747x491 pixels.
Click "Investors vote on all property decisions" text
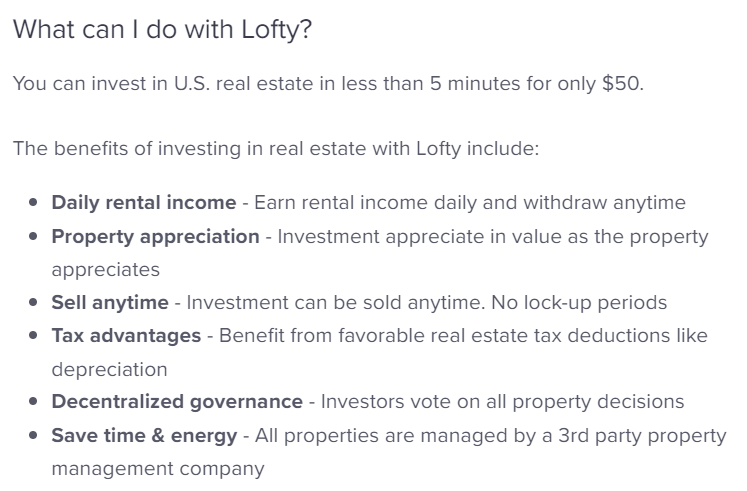503,402
